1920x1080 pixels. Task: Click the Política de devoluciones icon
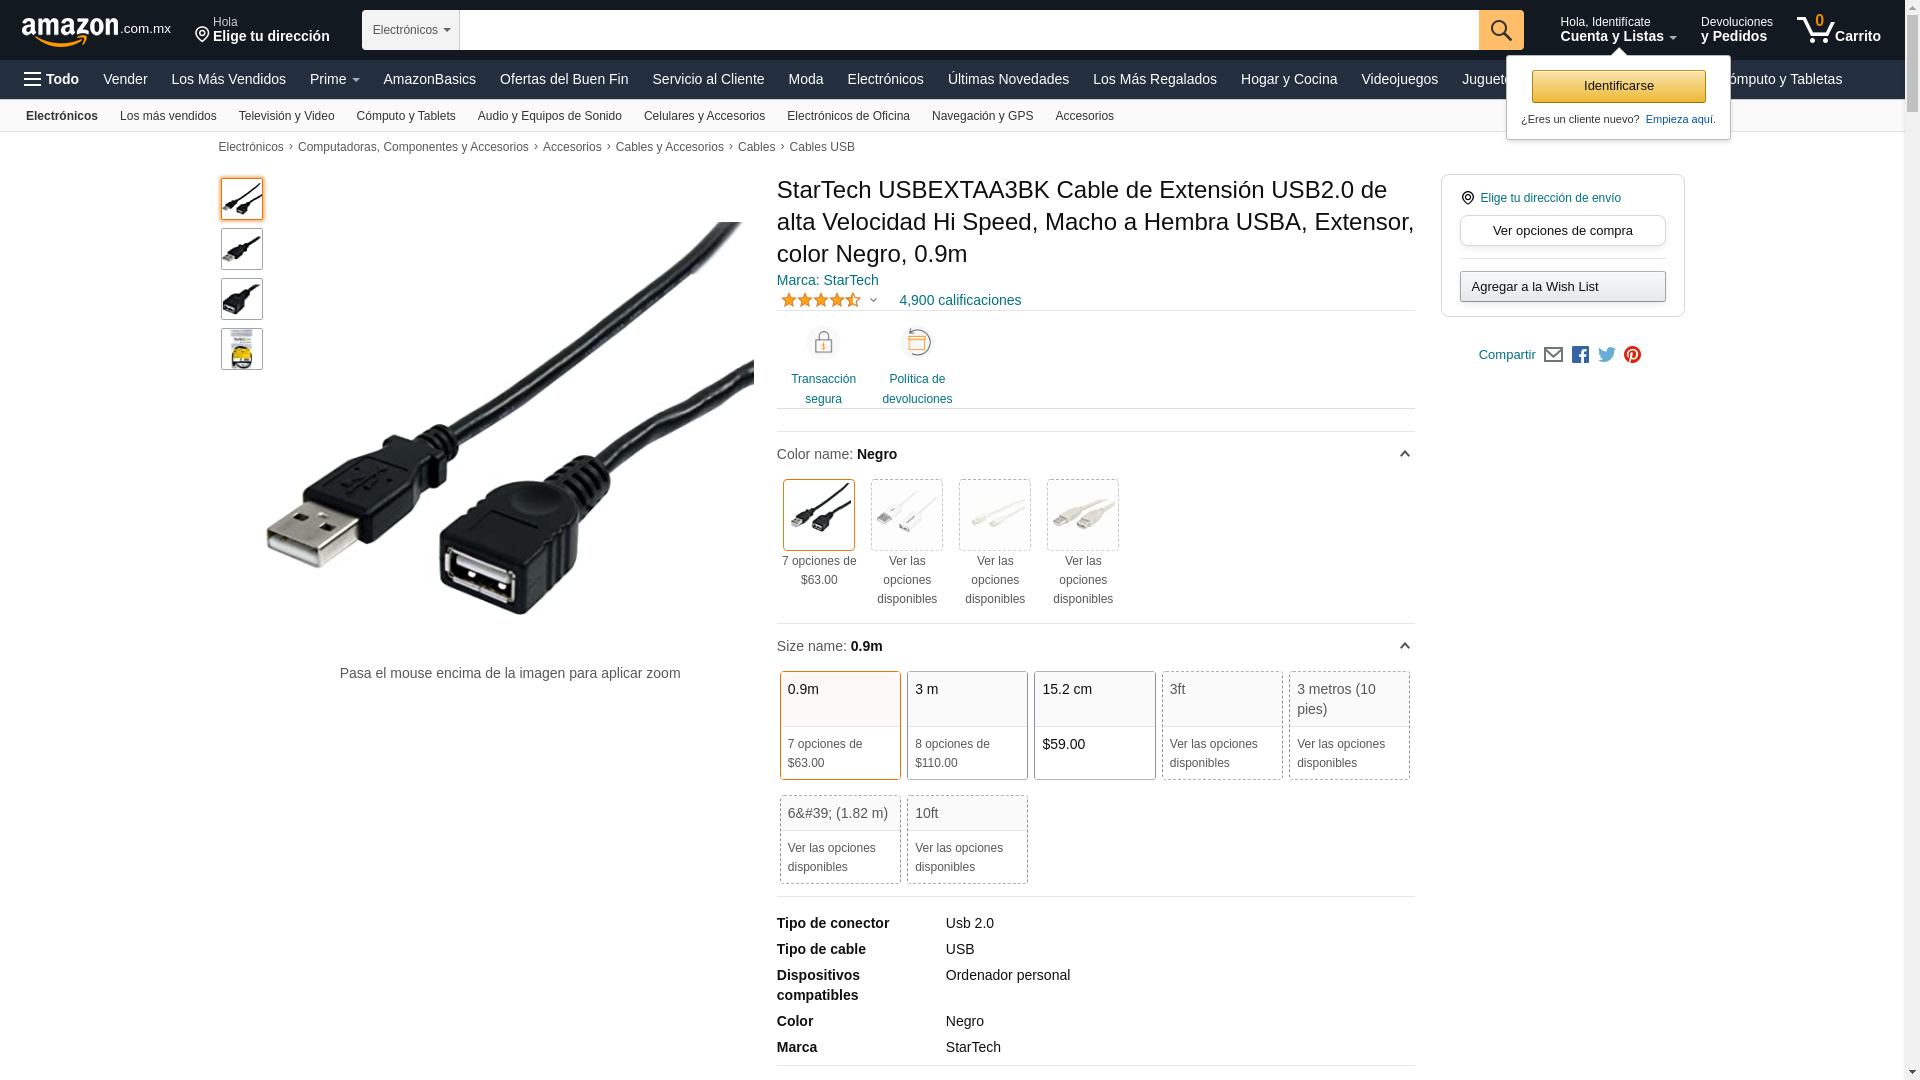(x=917, y=343)
